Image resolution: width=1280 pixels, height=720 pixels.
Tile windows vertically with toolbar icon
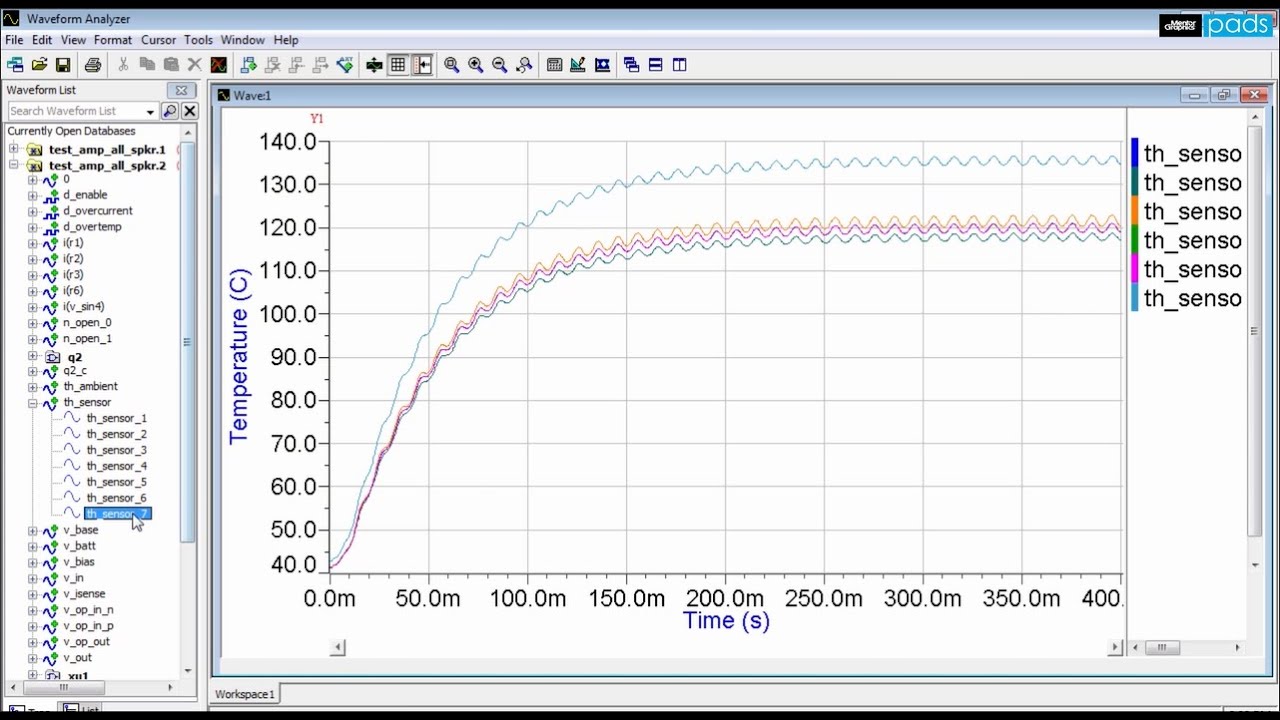[x=680, y=65]
